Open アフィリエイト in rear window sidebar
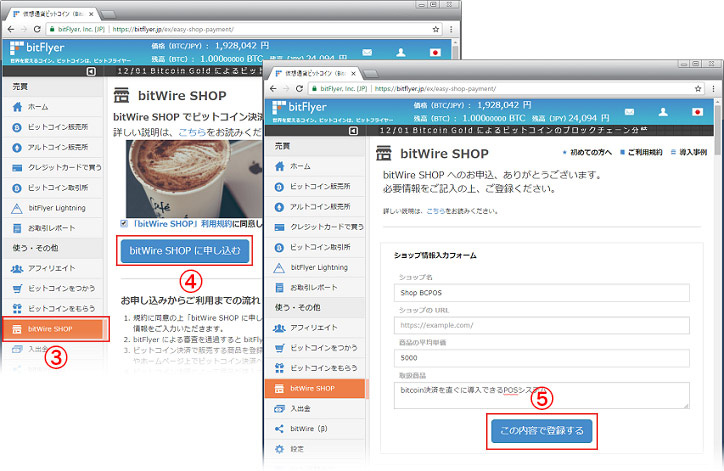724x471 pixels. coord(53,268)
